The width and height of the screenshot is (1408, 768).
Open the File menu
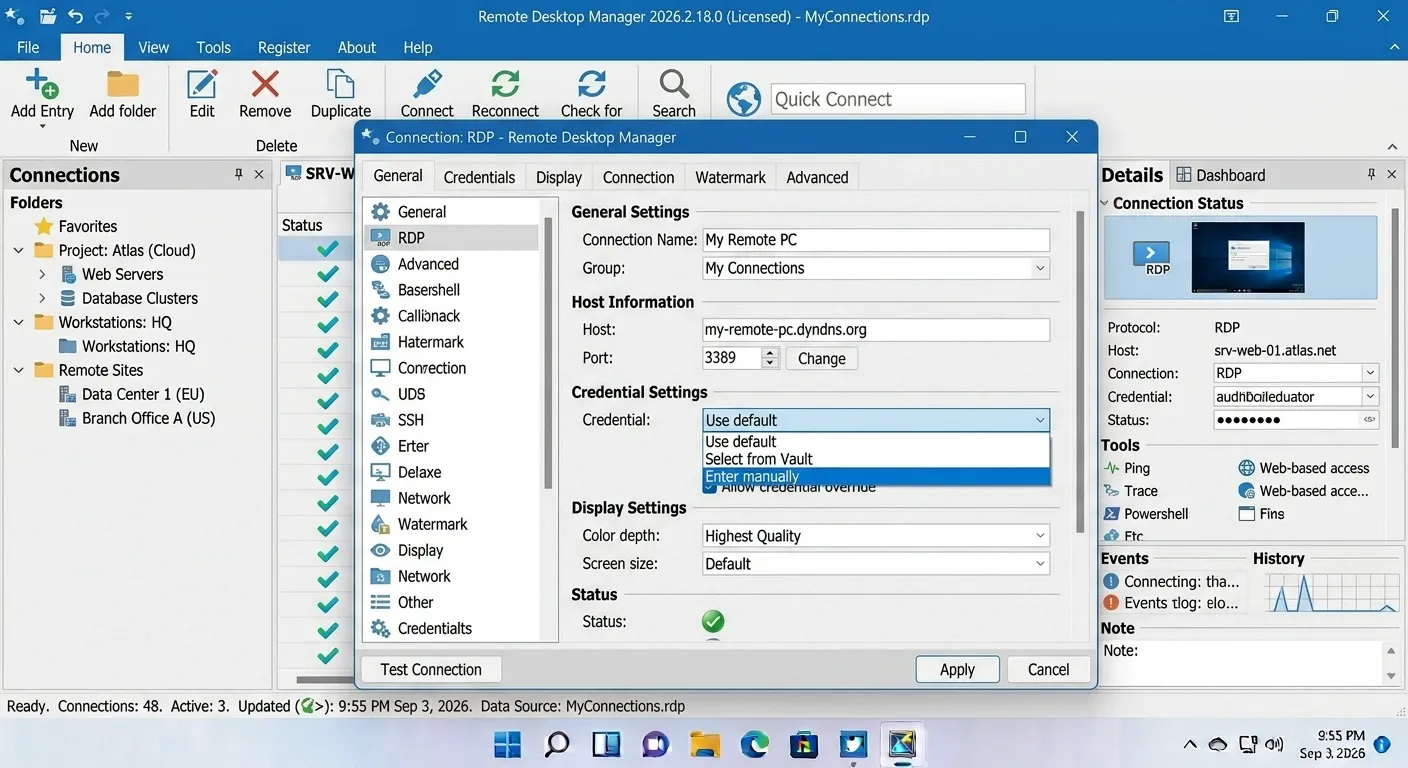[28, 47]
